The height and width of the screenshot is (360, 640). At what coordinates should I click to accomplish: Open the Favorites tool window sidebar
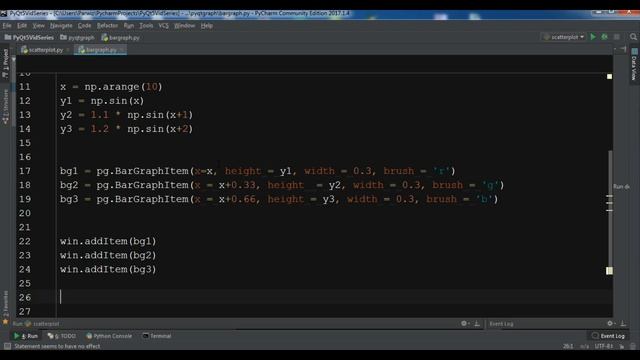point(5,307)
